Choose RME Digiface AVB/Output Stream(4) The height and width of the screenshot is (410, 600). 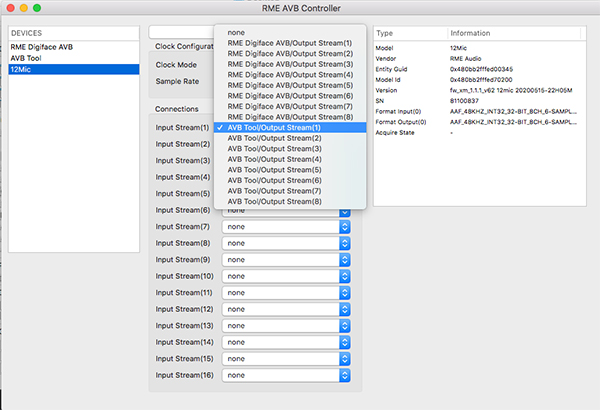(290, 75)
